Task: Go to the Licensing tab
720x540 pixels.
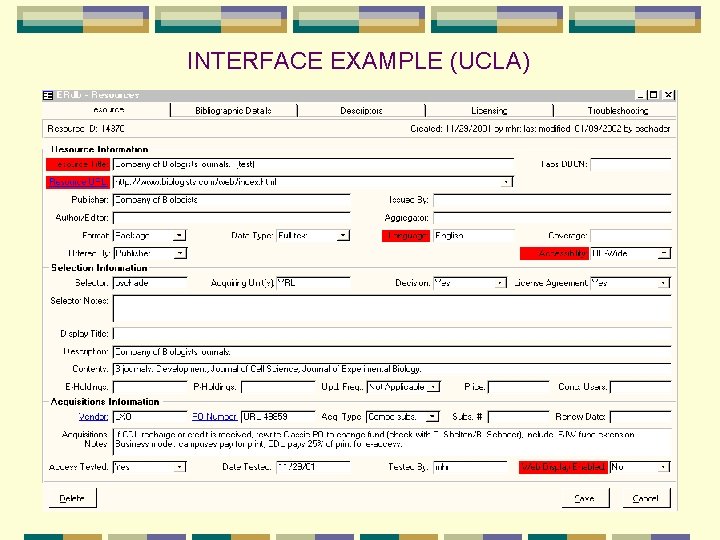Action: click(489, 111)
